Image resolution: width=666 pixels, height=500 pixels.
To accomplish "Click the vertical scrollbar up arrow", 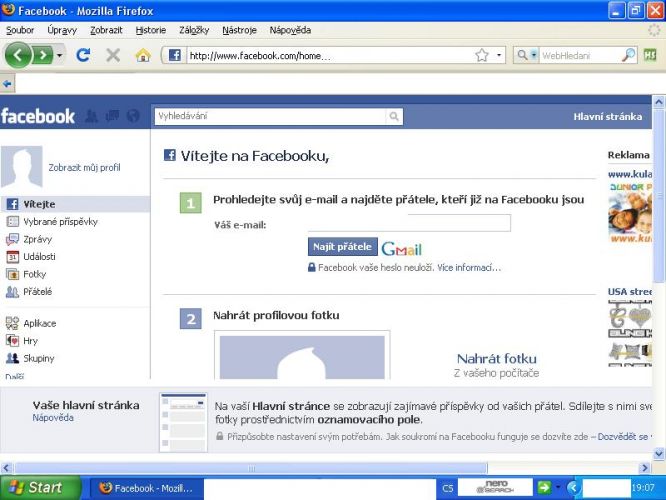I will (659, 102).
